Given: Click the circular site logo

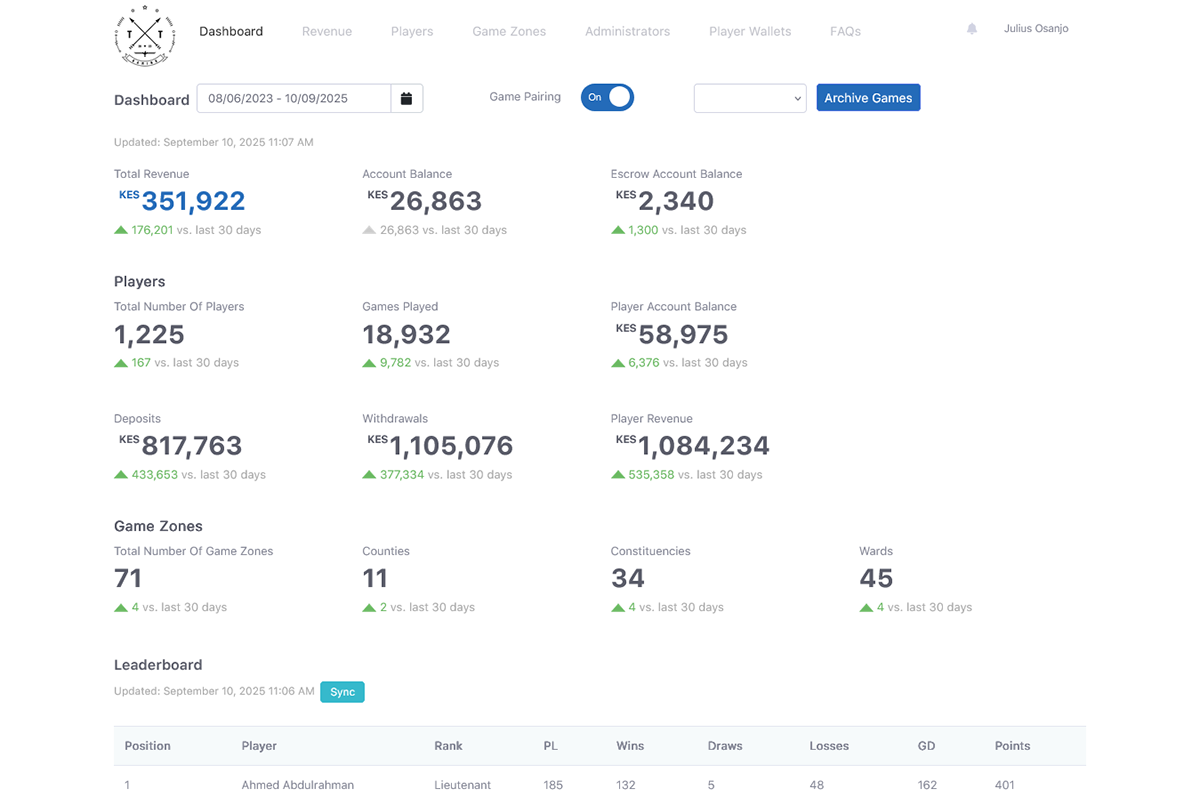Looking at the screenshot, I should pos(144,36).
